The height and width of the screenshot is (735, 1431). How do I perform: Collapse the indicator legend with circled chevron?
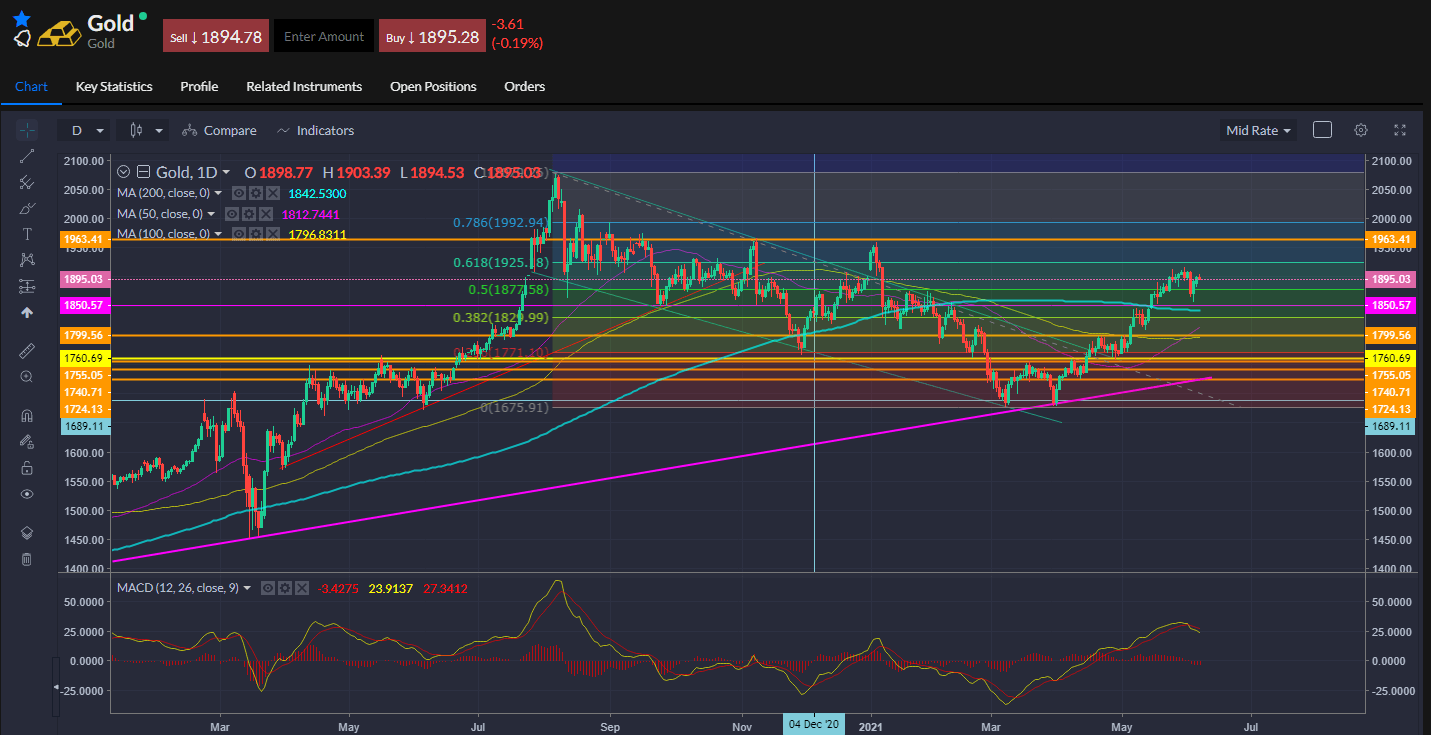point(124,172)
